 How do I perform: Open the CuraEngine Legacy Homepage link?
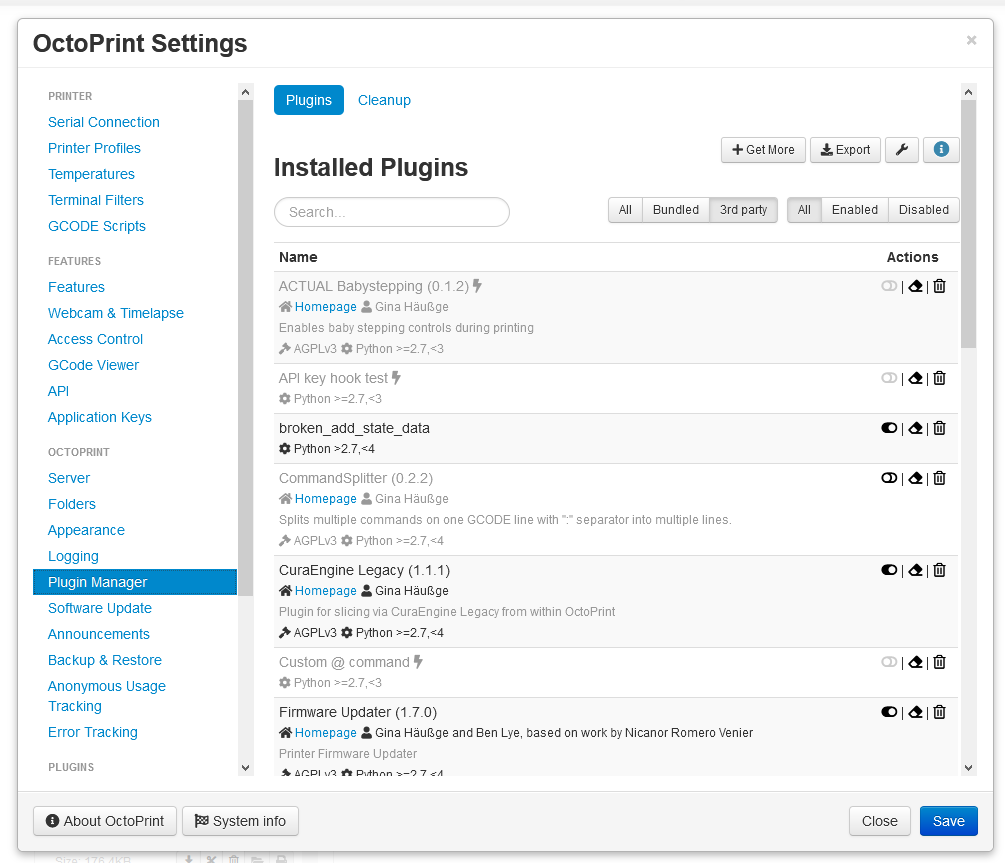(325, 590)
